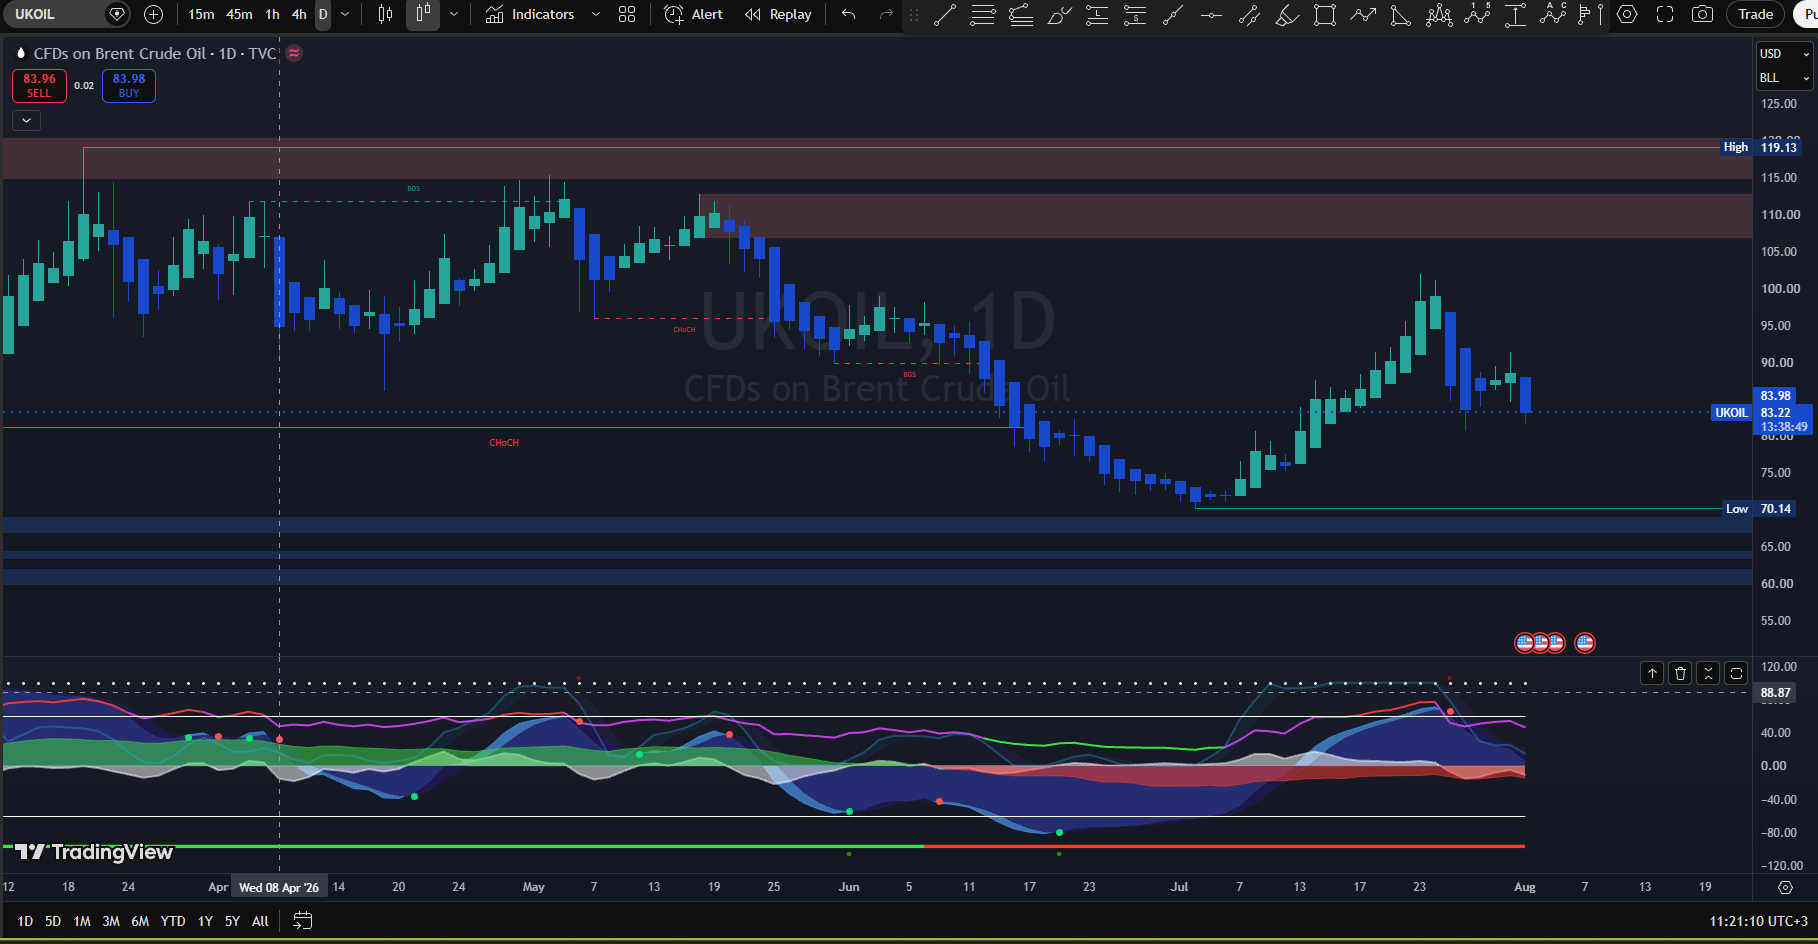
Task: Click the Trade button
Action: click(1755, 14)
